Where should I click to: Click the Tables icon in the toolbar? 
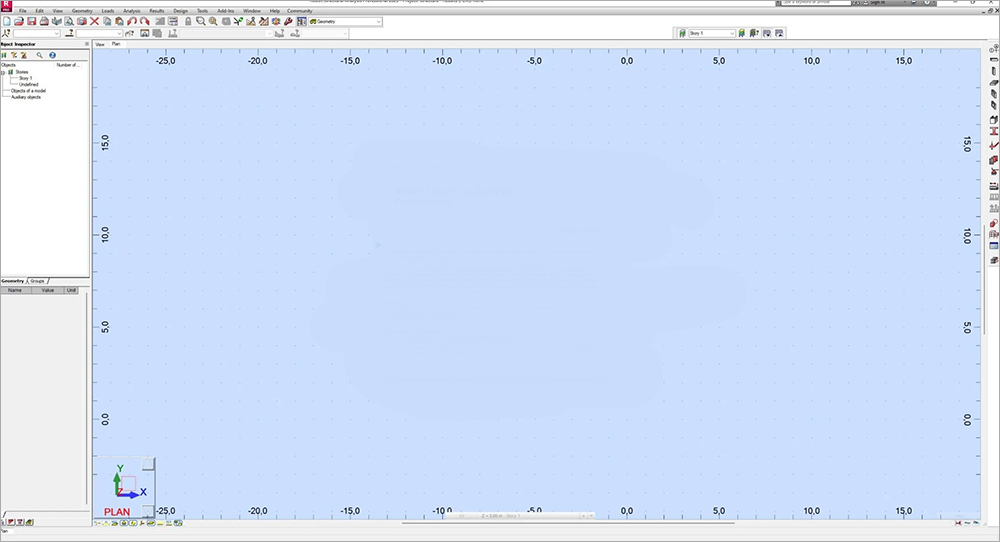[x=173, y=22]
